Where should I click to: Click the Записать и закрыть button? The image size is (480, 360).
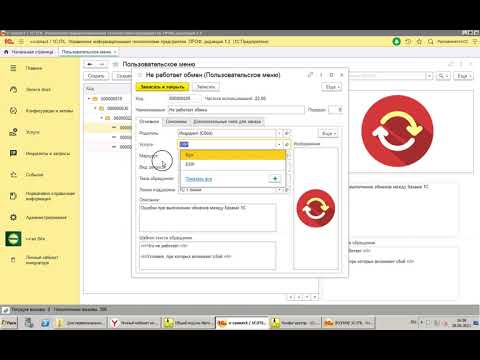coord(162,87)
